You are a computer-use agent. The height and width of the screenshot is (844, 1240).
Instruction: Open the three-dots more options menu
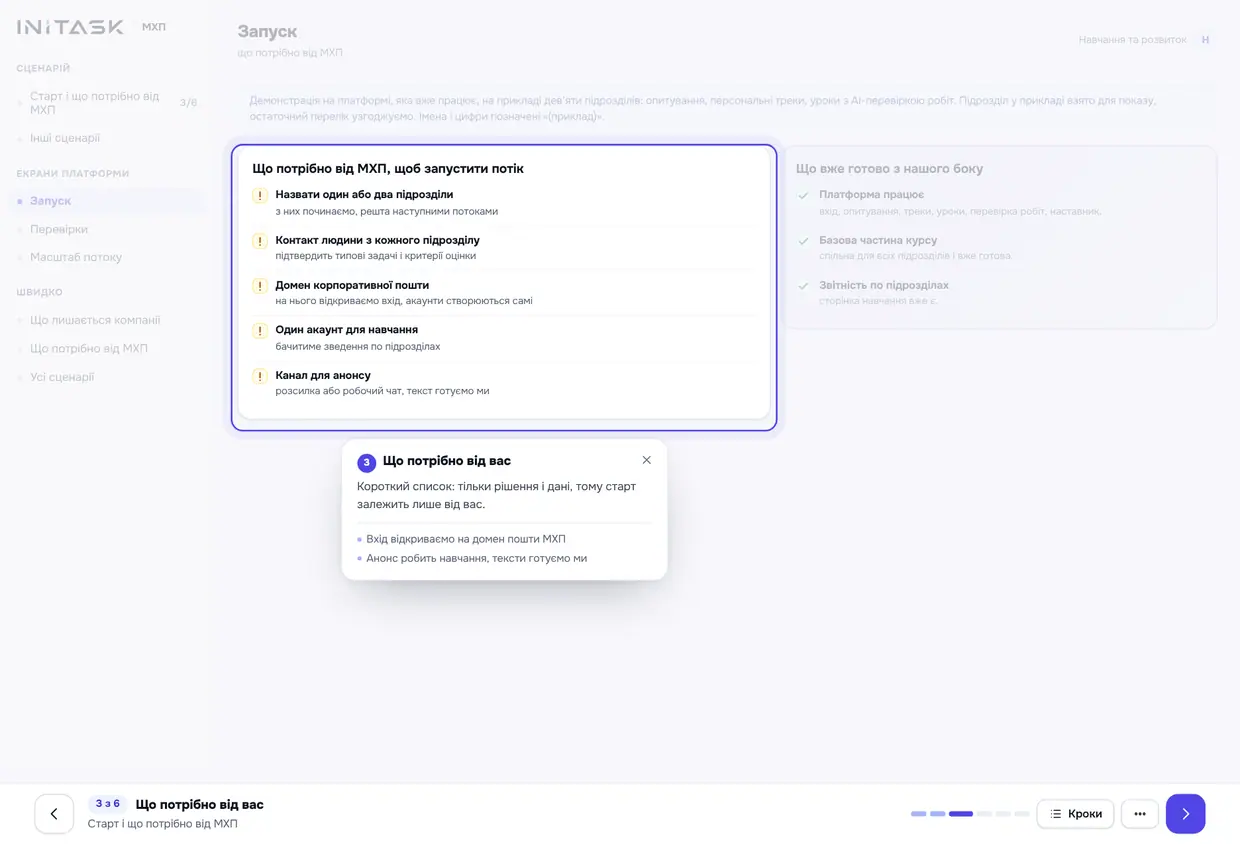point(1140,814)
